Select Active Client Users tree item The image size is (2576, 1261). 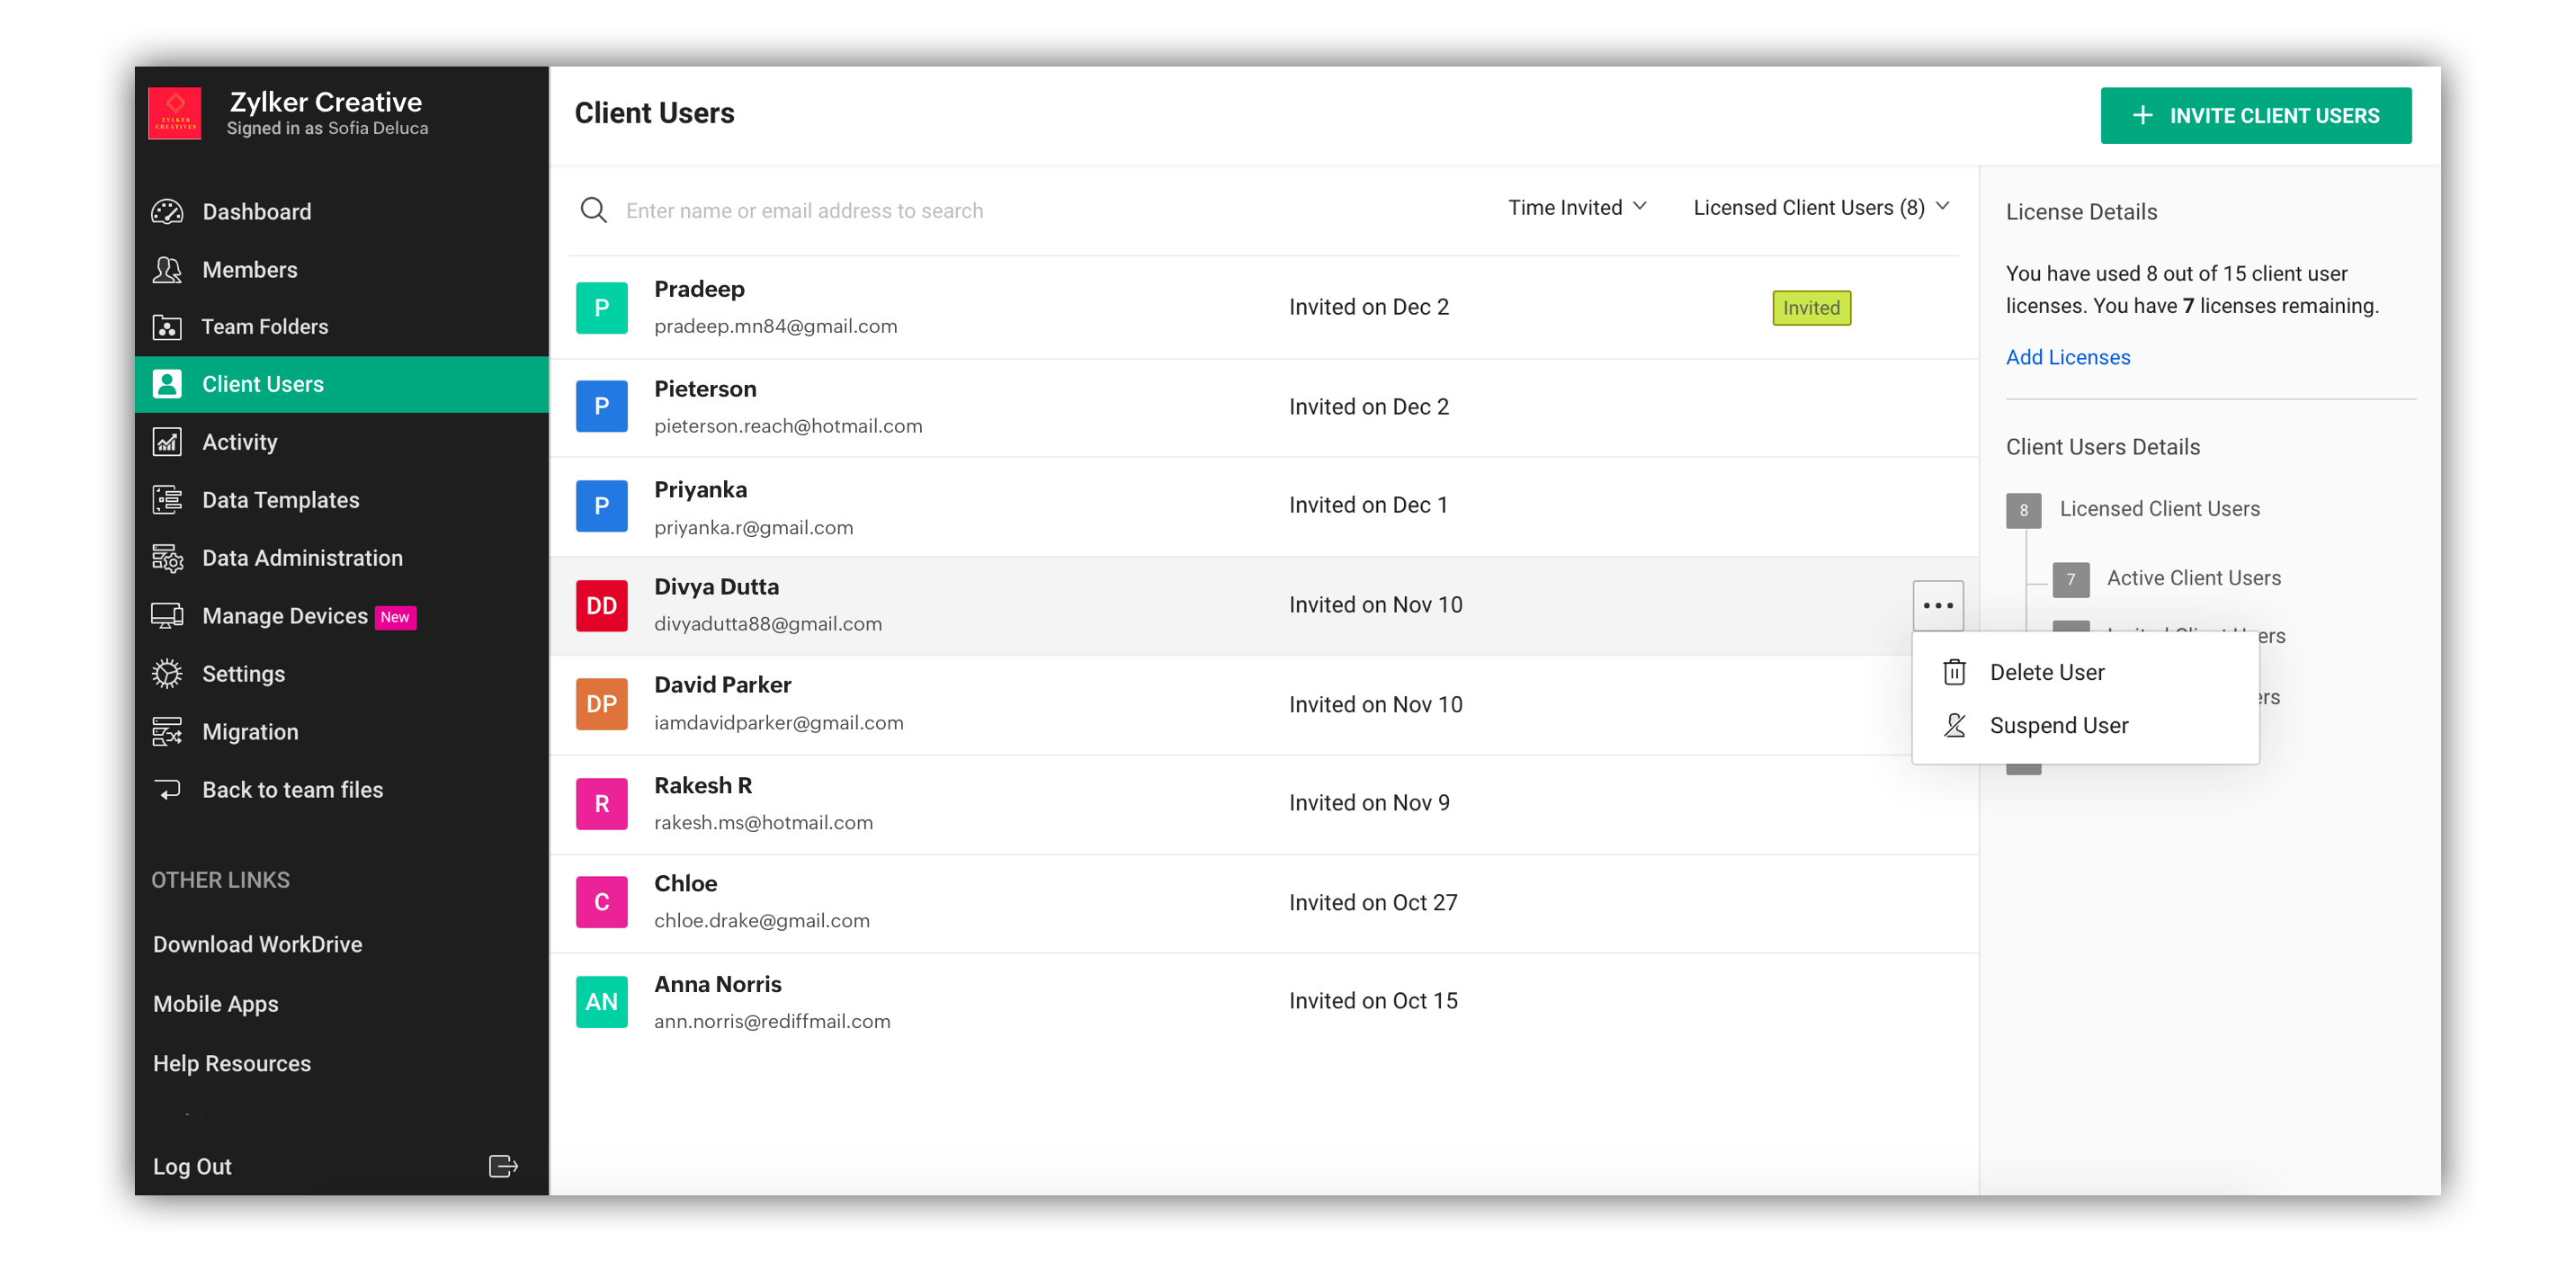tap(2193, 578)
